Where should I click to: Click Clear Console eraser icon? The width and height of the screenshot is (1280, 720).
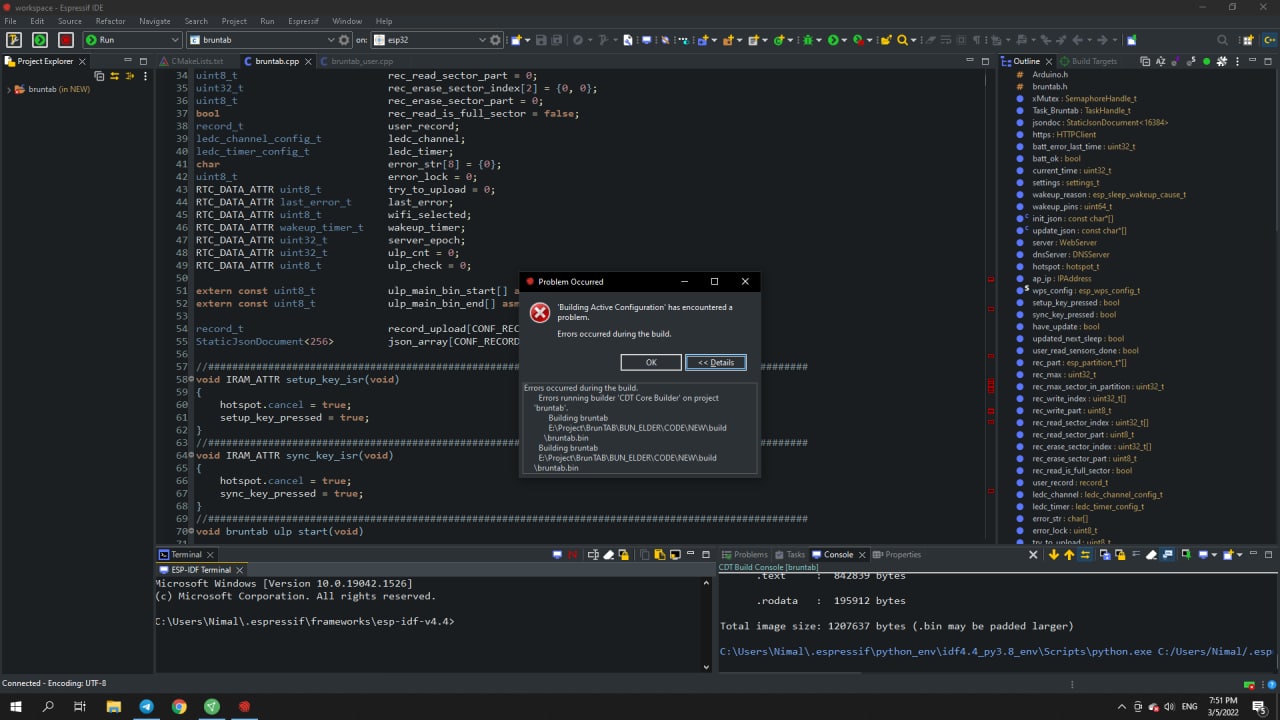click(1151, 554)
